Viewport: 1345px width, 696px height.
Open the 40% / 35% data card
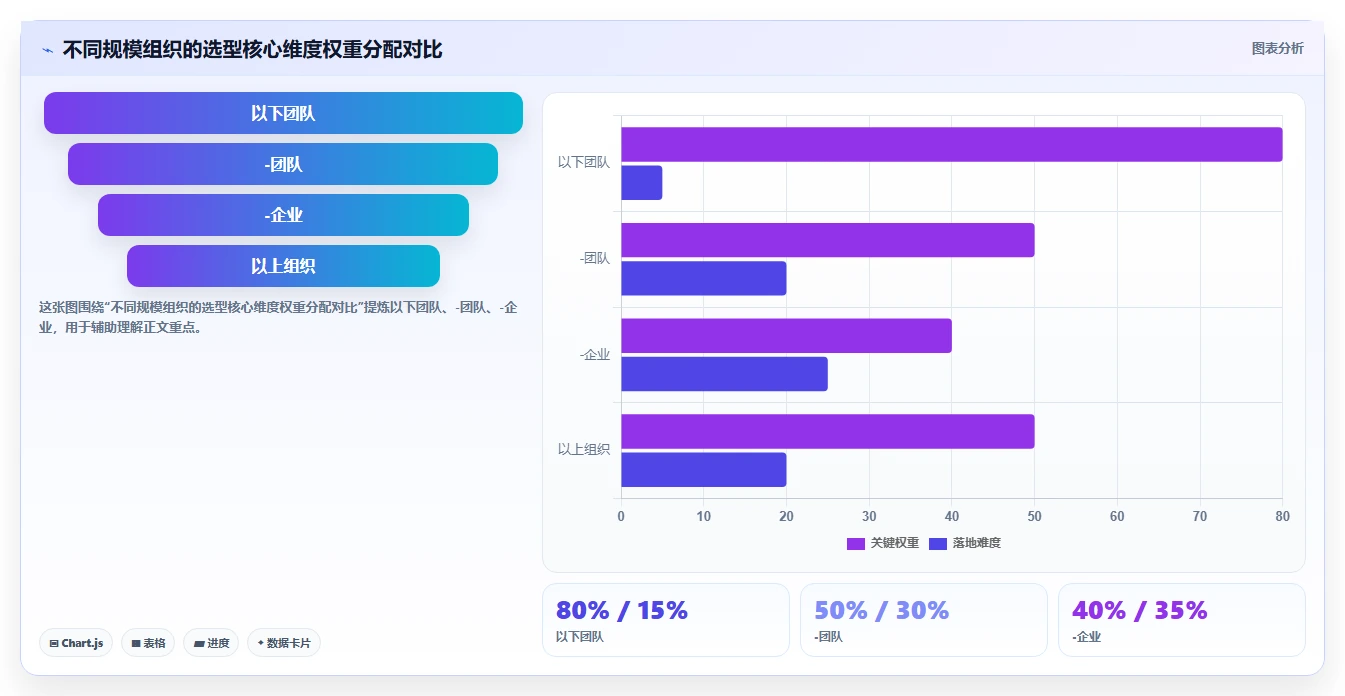1182,620
